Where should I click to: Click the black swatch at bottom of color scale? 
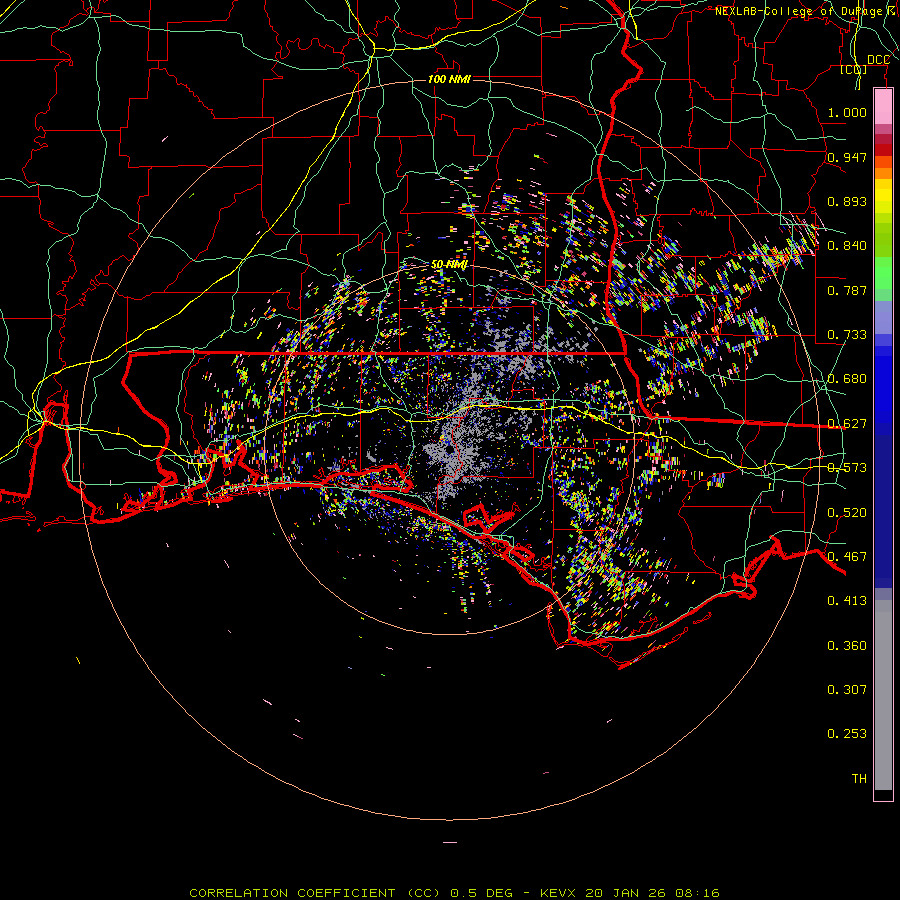(883, 795)
